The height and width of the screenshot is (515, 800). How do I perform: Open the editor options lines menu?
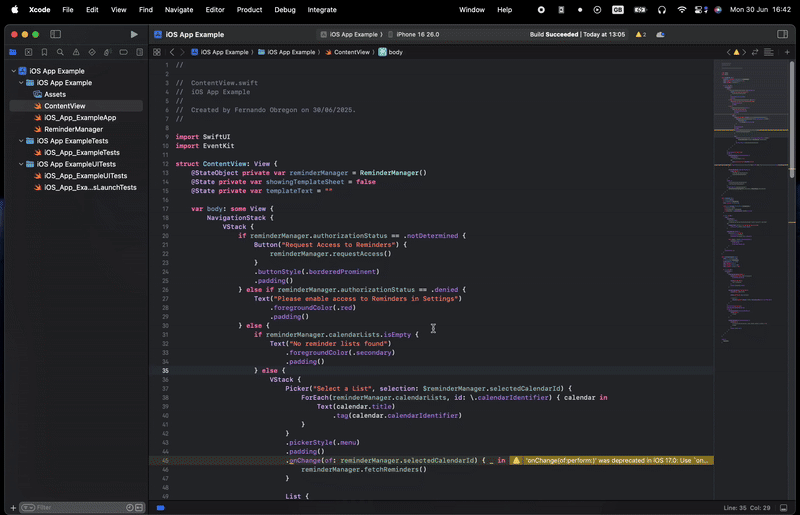pos(769,52)
